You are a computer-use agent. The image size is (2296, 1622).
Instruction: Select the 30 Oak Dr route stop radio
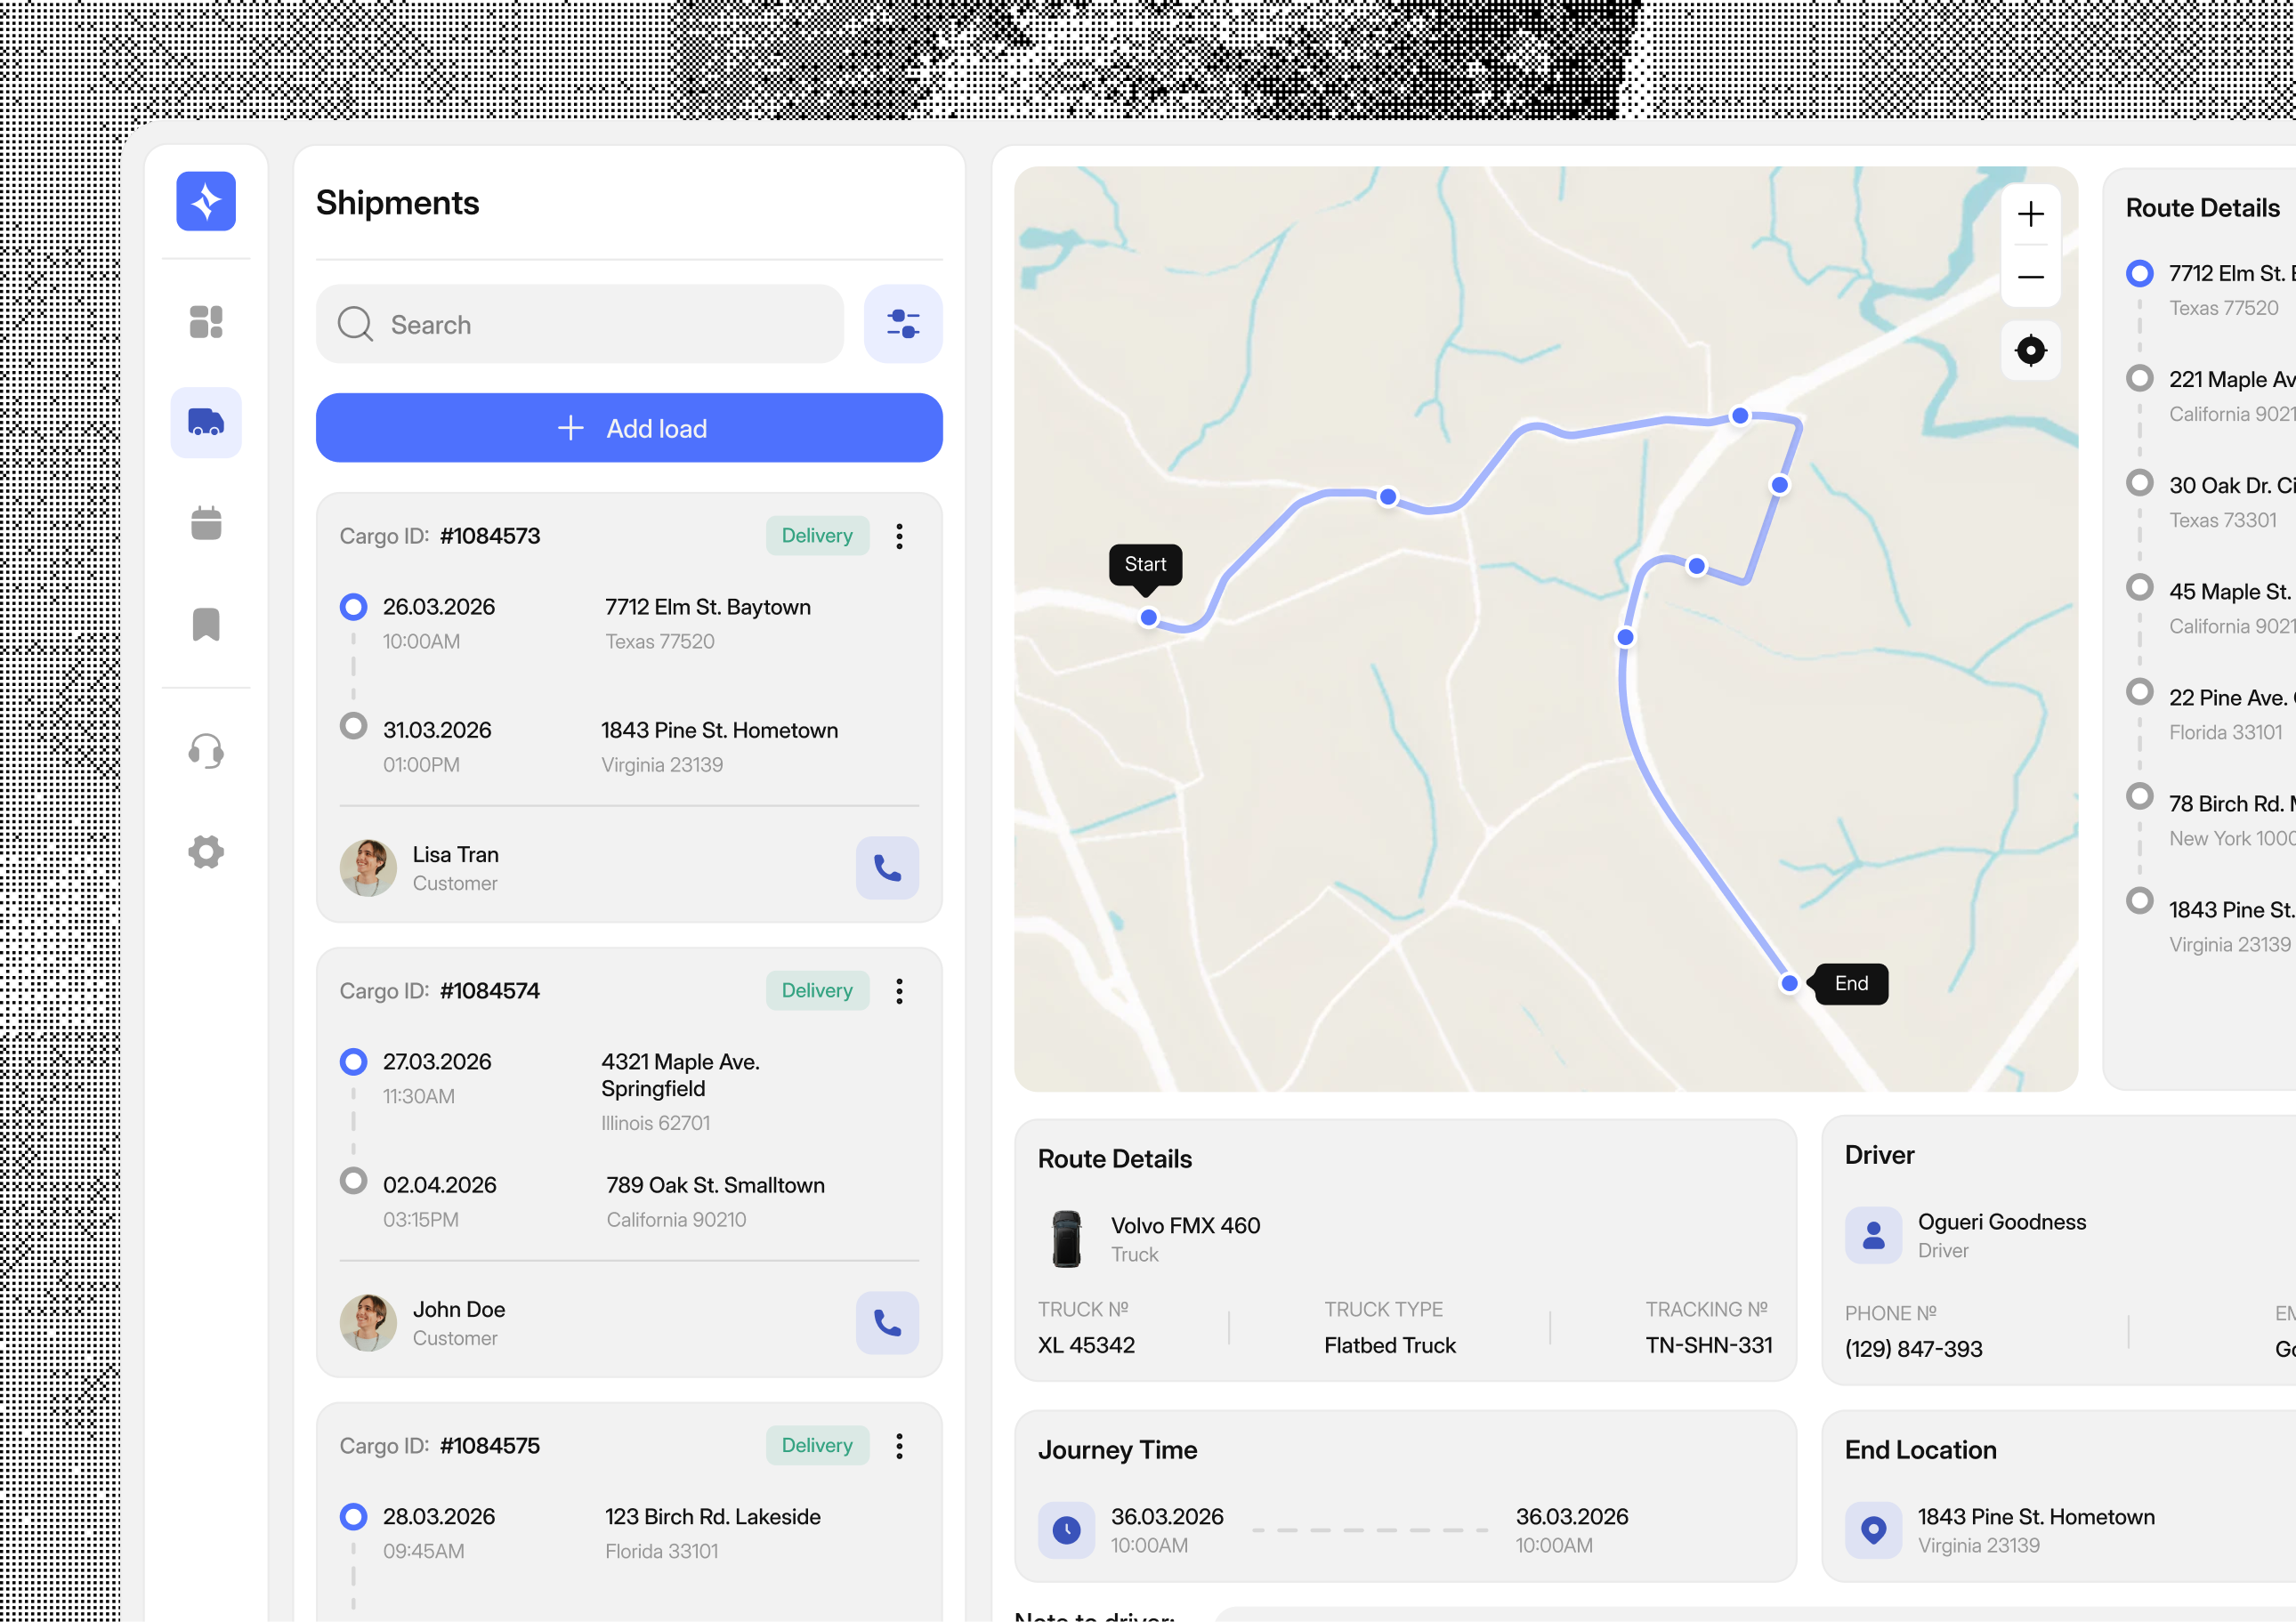2139,484
